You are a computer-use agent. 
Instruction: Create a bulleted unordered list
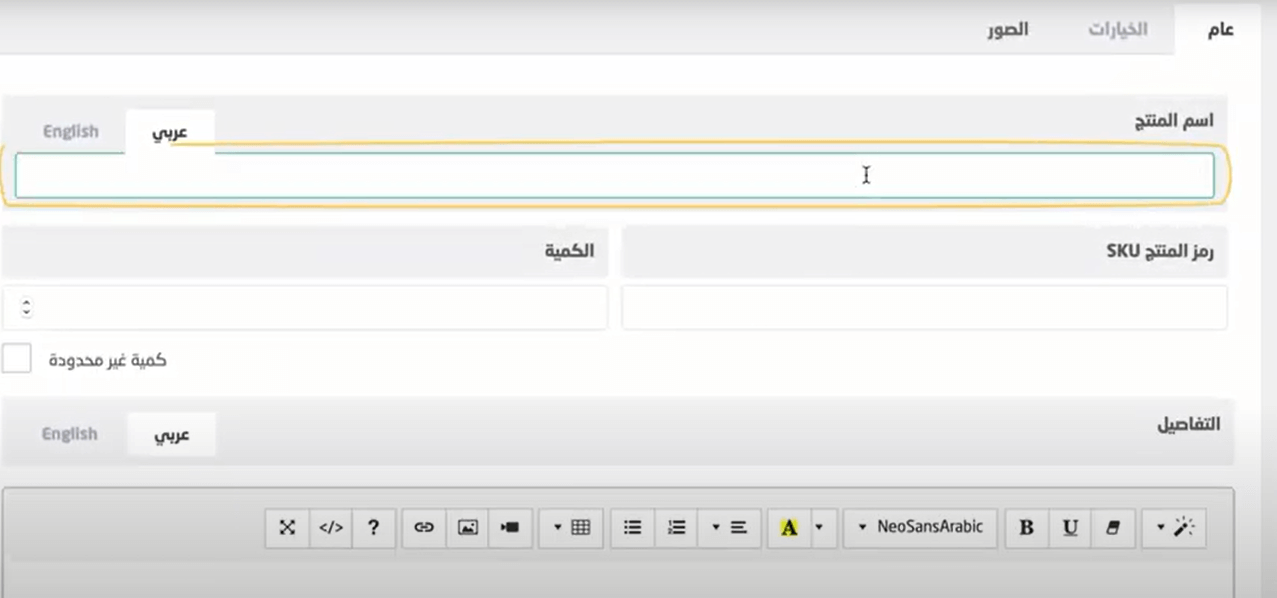point(632,528)
